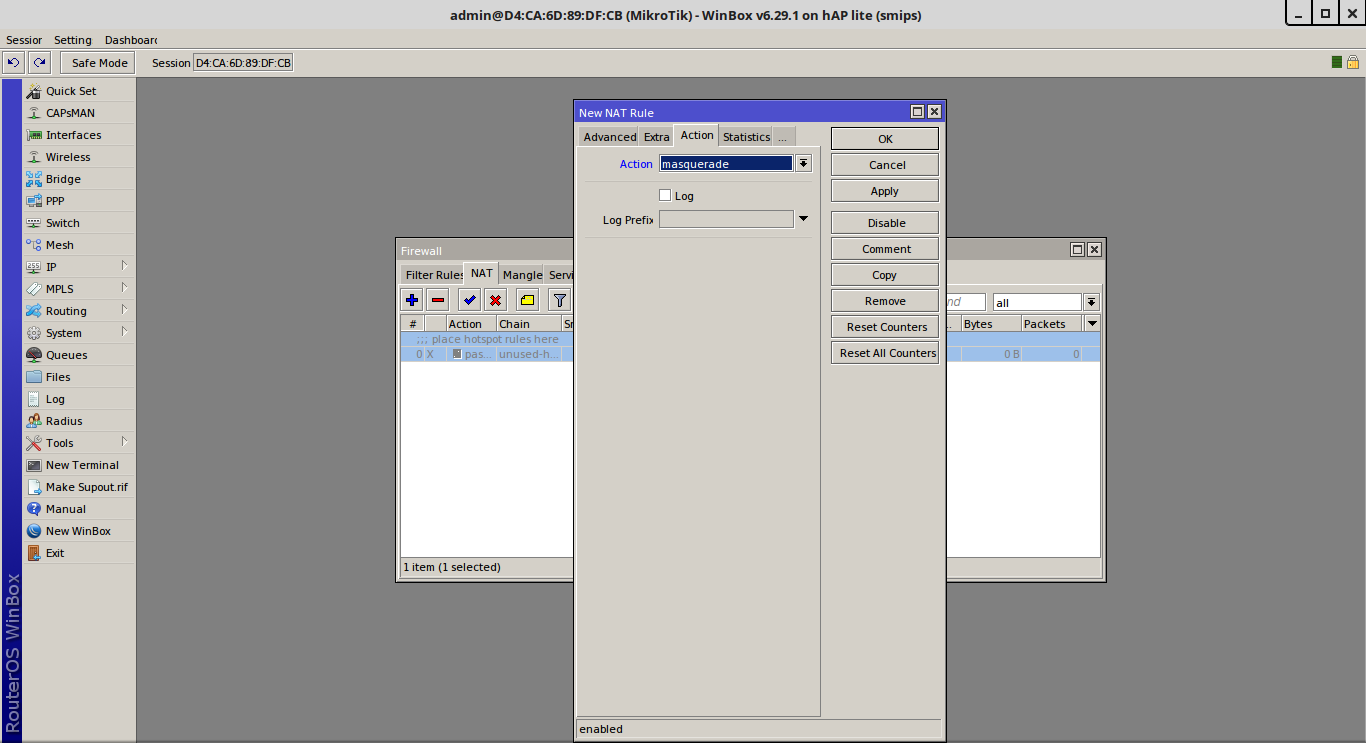Click the Copy button
Screen dimensions: 1366x743
885,275
